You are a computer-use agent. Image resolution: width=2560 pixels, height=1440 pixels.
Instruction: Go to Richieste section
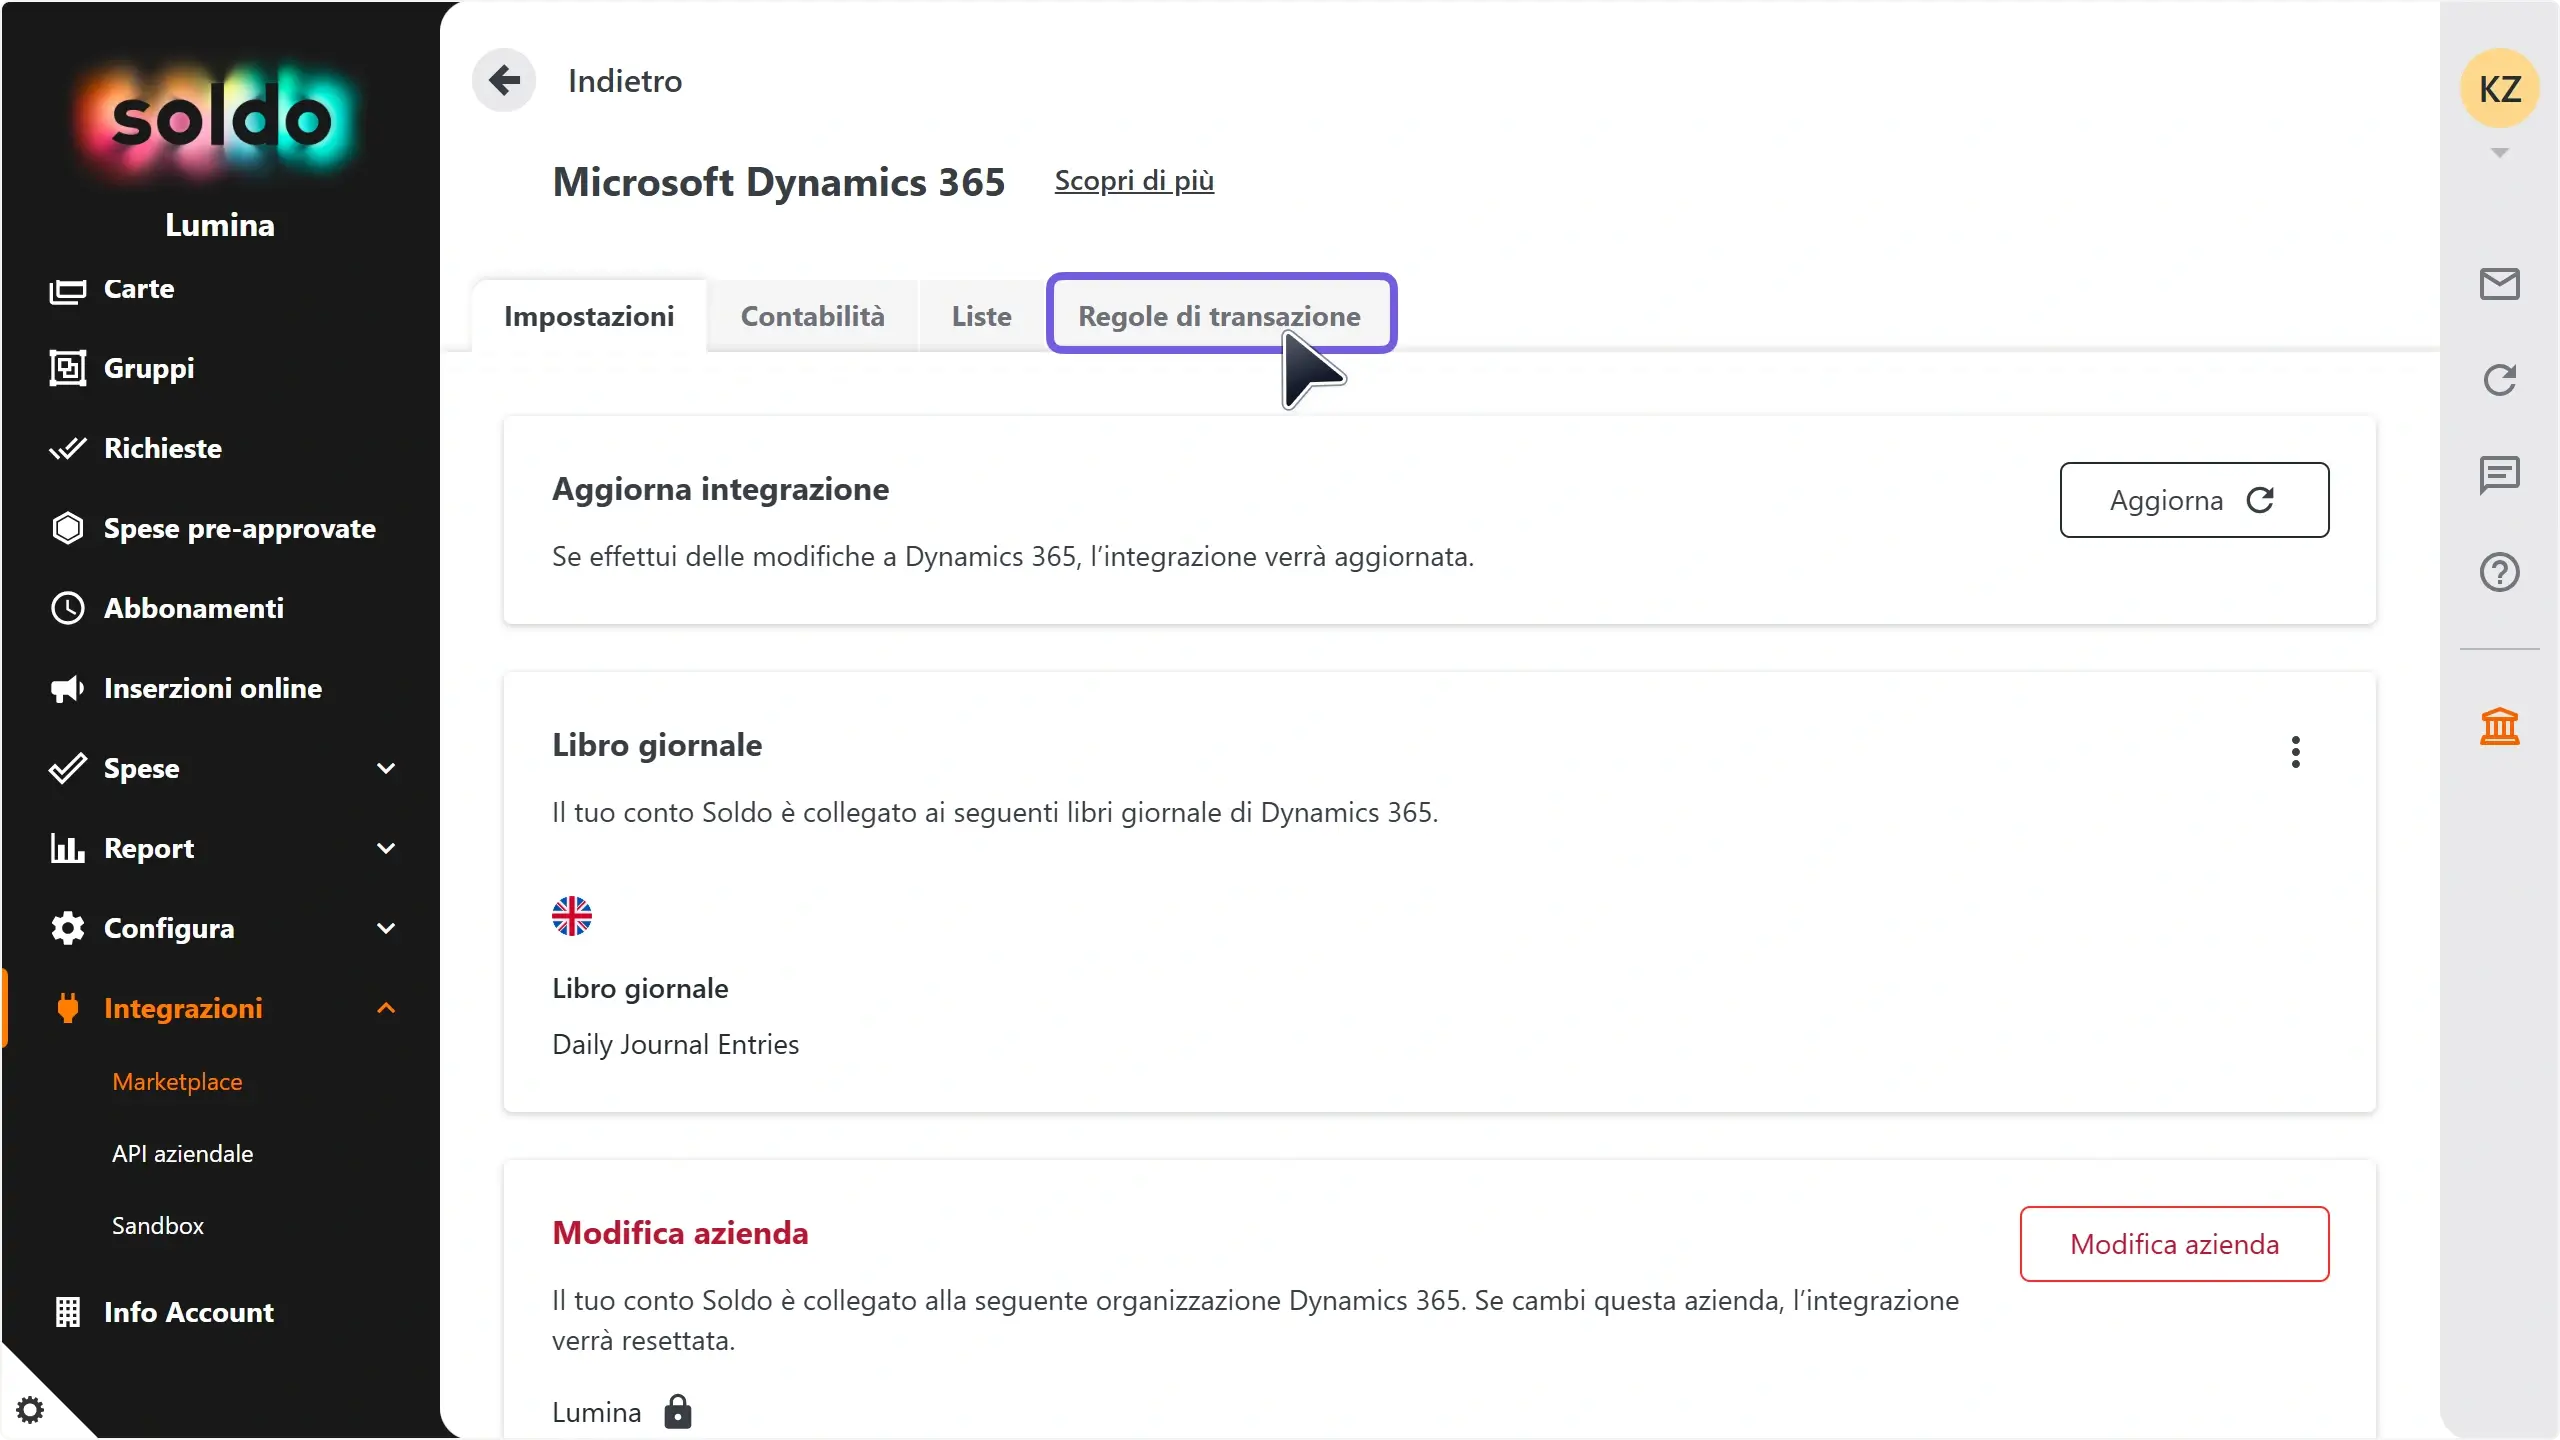[x=135, y=448]
